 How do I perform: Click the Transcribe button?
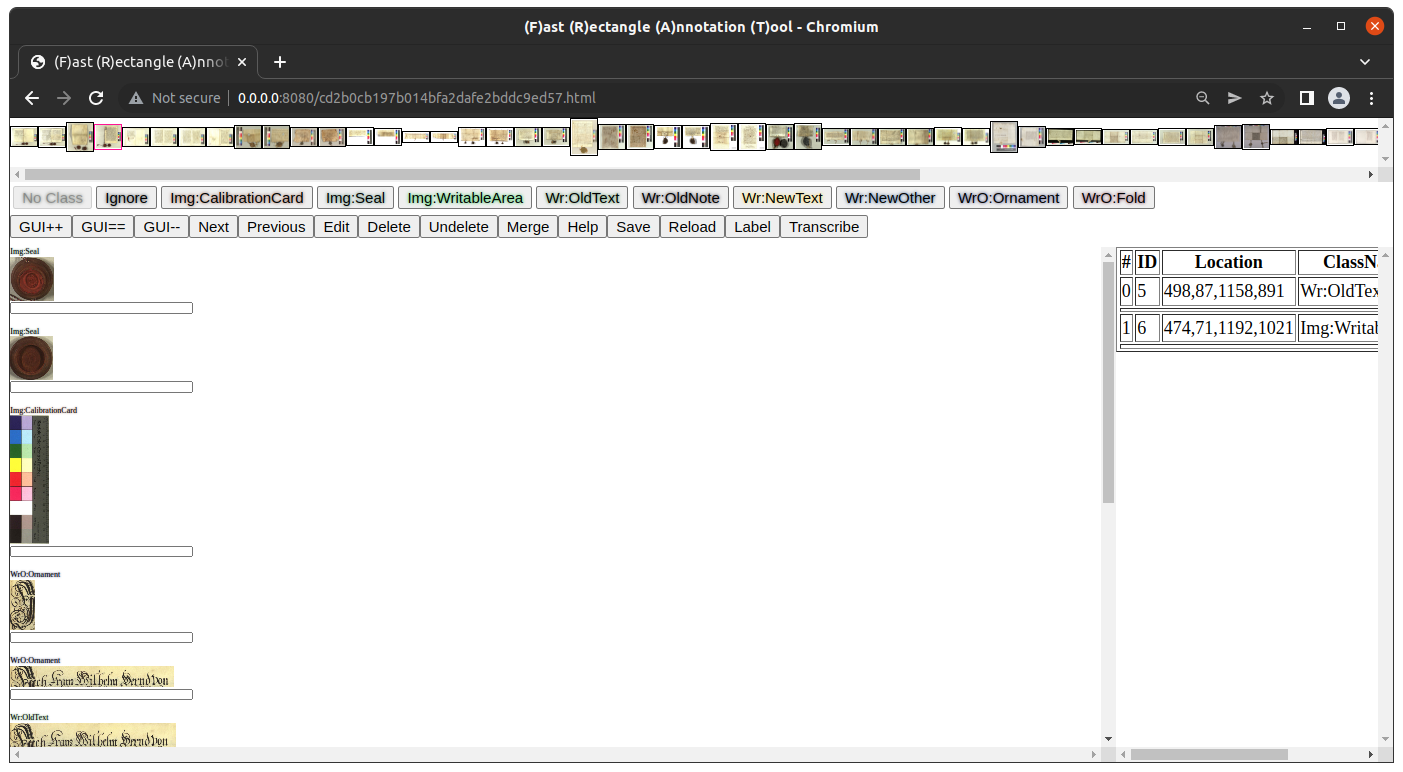click(x=824, y=227)
